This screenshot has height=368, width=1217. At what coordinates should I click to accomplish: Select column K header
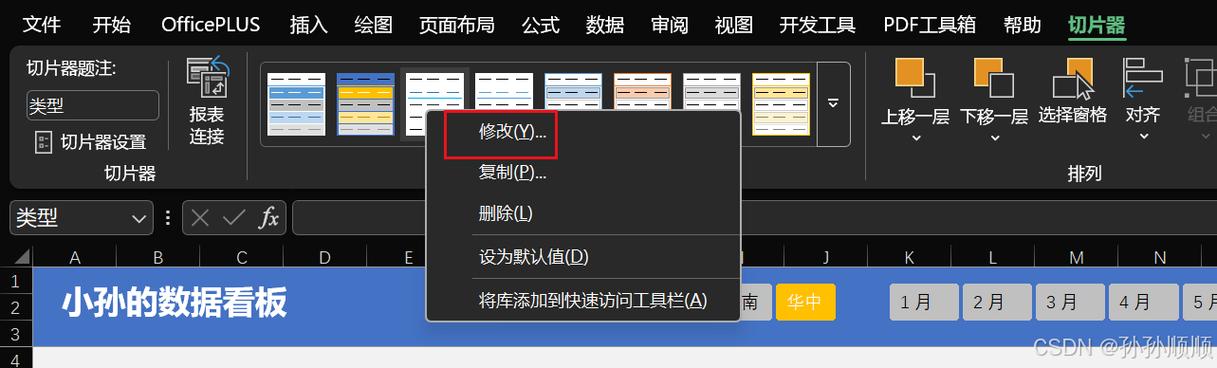(x=910, y=258)
